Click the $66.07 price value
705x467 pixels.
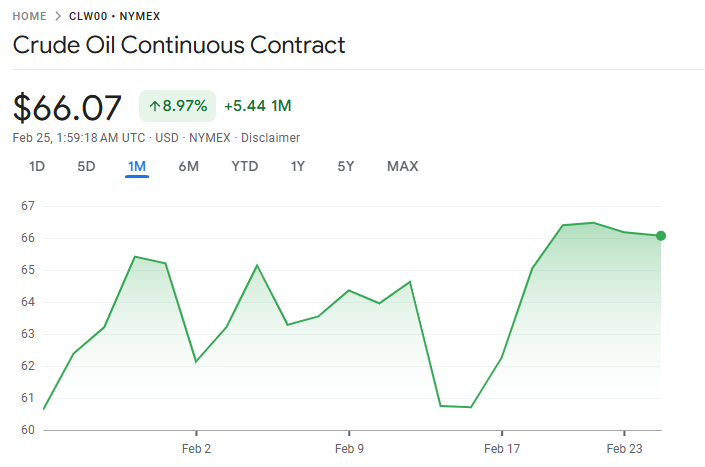click(x=68, y=106)
